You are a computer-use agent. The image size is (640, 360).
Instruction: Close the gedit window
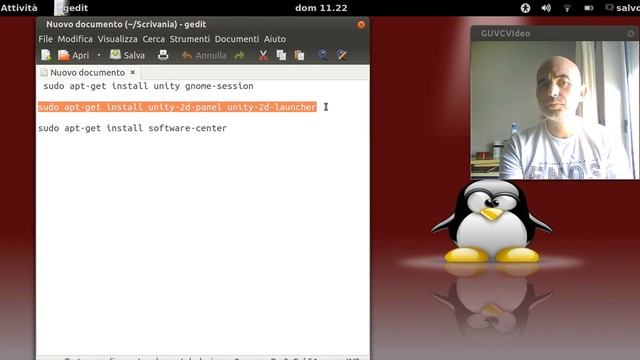(x=361, y=24)
